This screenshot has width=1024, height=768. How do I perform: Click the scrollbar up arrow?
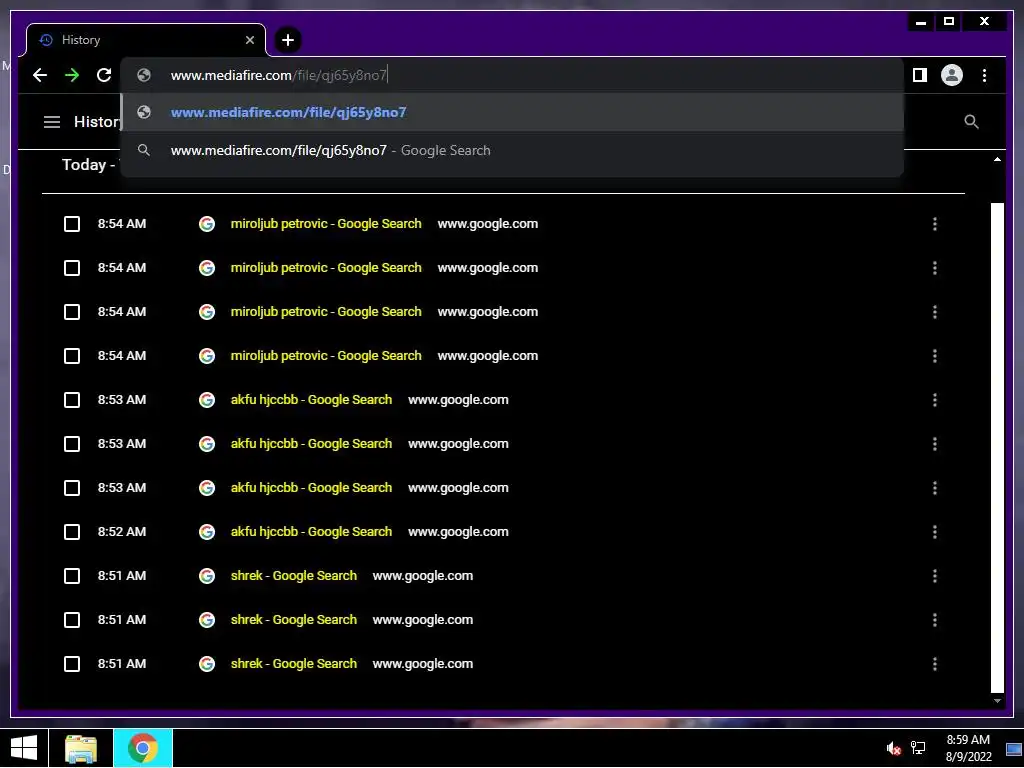pos(997,159)
